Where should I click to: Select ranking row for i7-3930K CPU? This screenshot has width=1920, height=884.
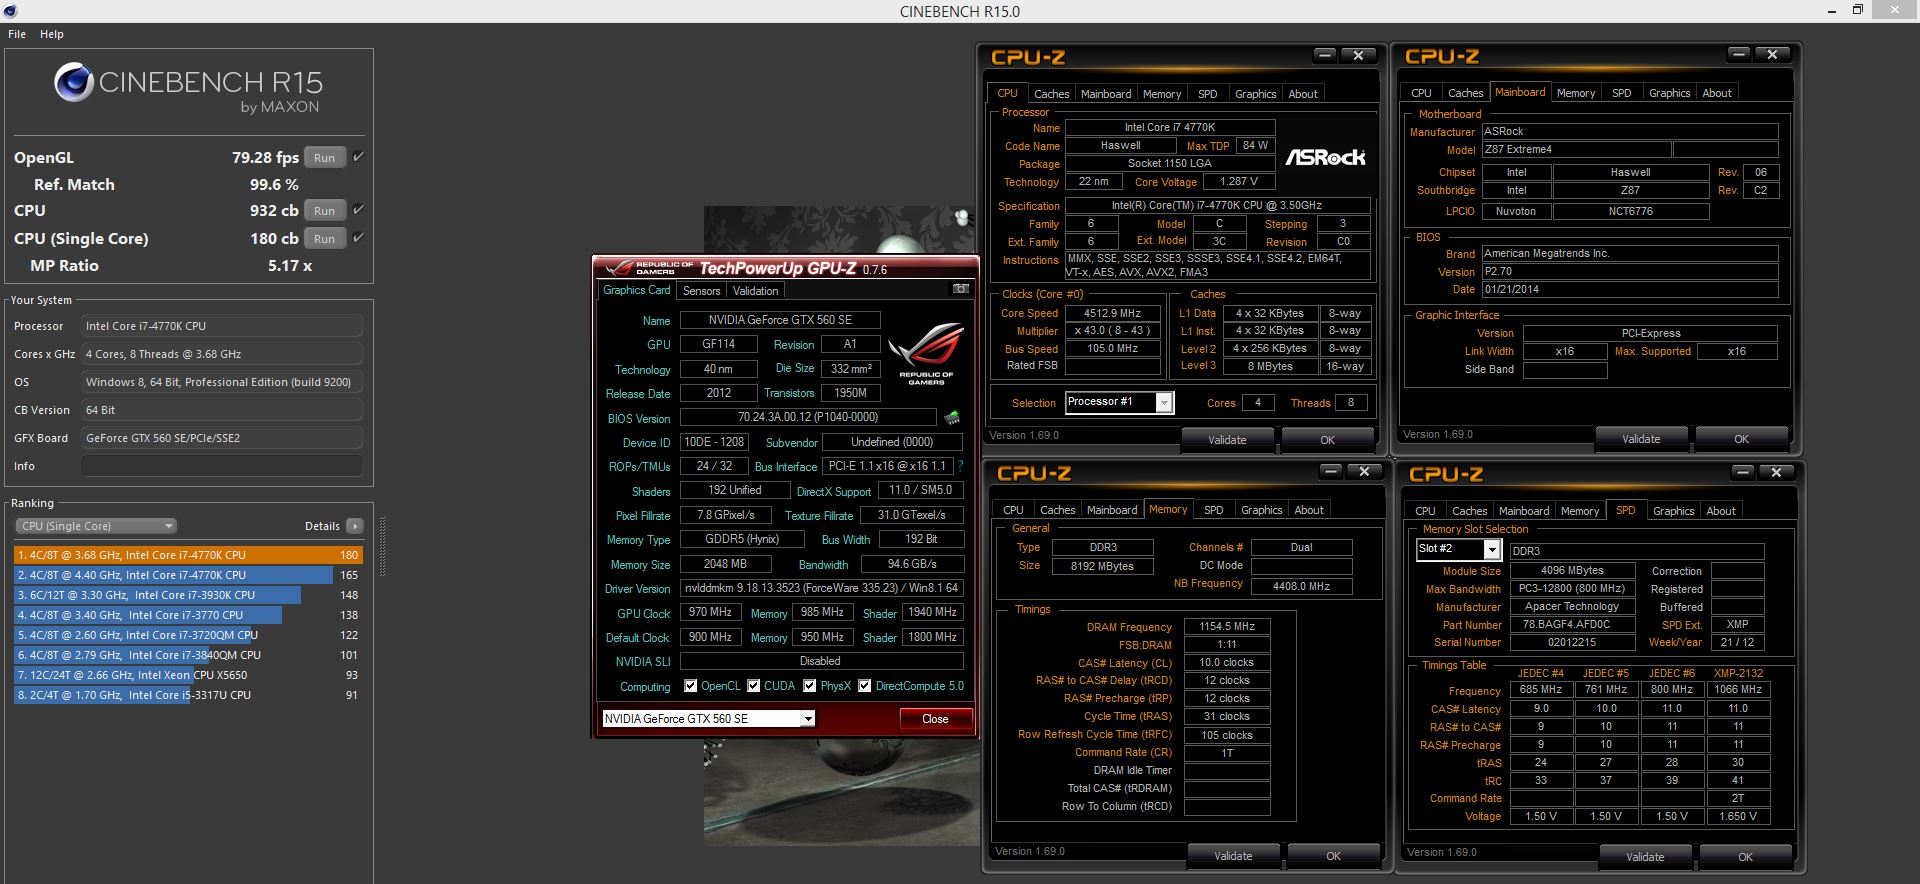tap(188, 595)
